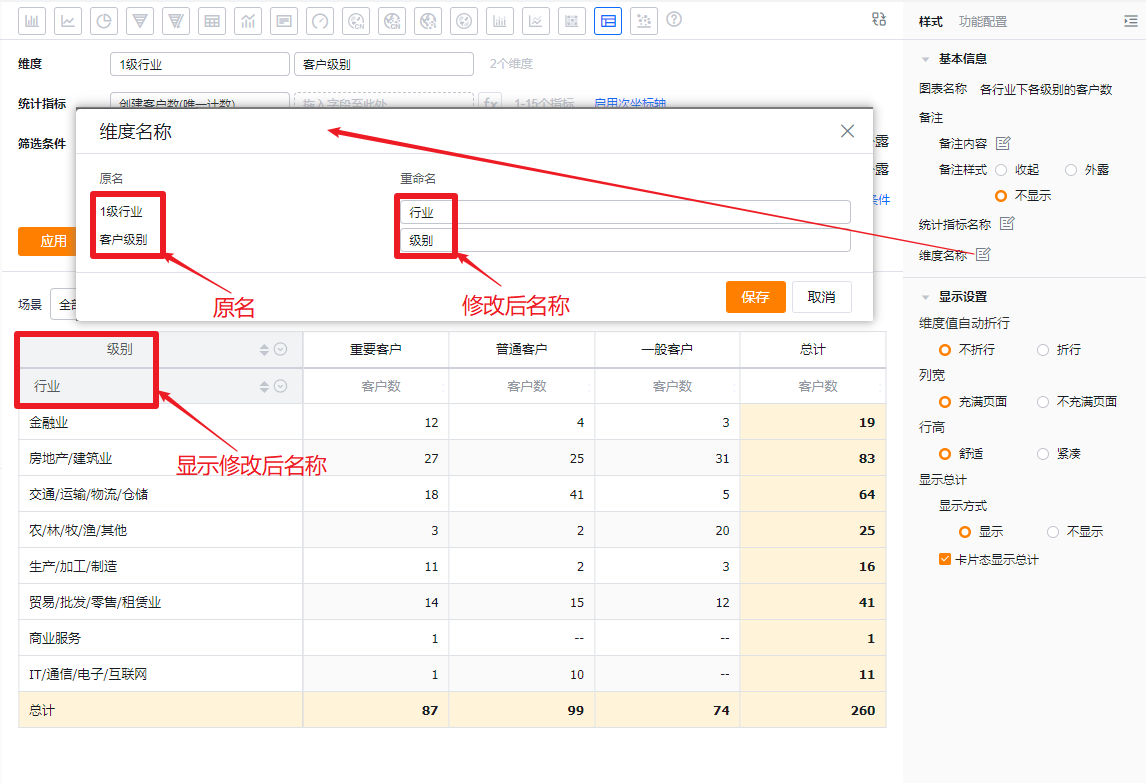Select the pivot table chart icon

[x=608, y=20]
